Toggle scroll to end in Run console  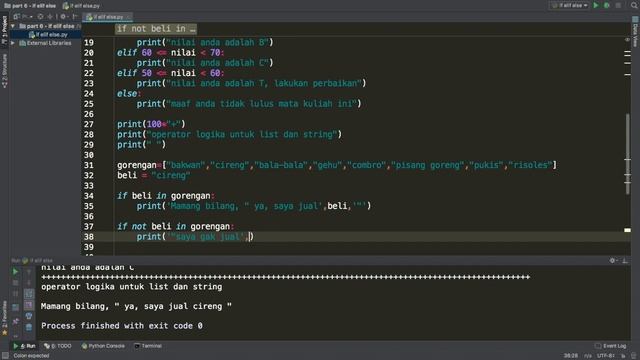(x=29, y=305)
